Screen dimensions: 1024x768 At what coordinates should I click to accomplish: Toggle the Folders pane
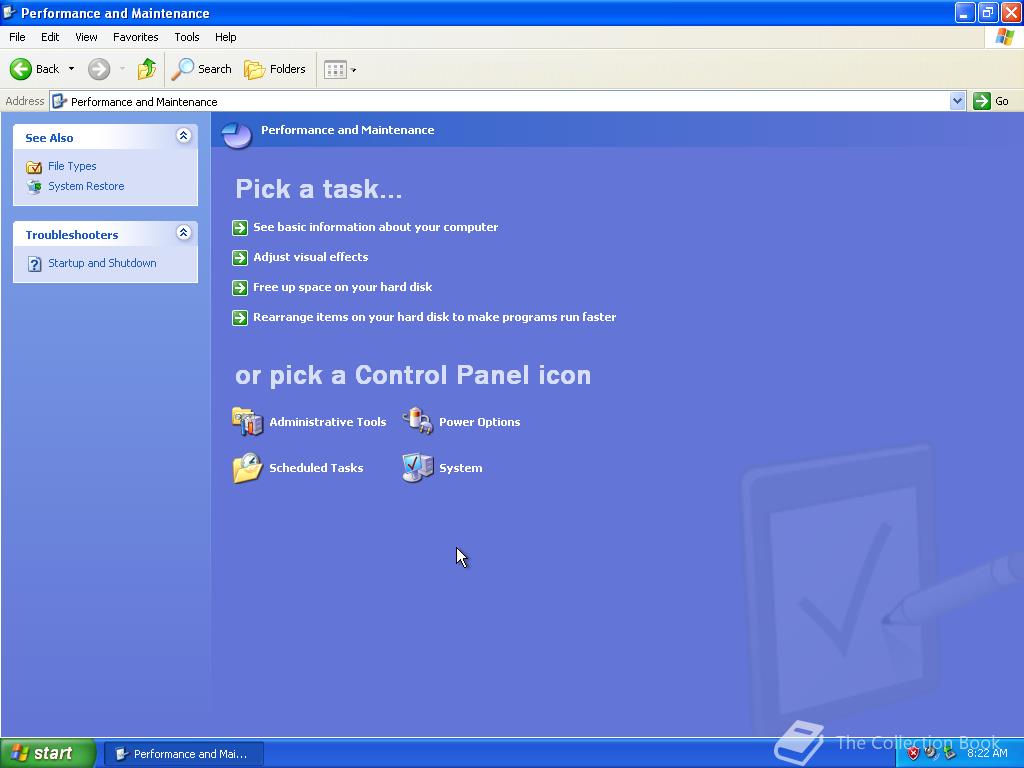tap(274, 69)
